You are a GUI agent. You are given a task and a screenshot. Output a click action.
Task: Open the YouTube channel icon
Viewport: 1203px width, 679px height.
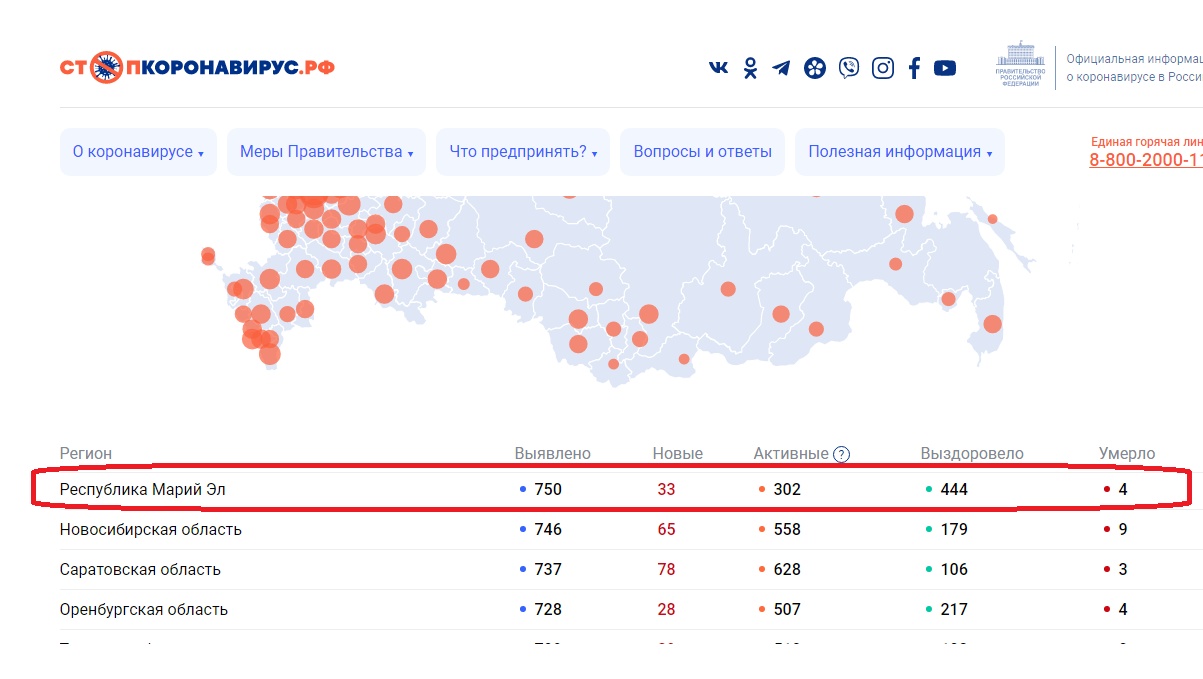945,68
